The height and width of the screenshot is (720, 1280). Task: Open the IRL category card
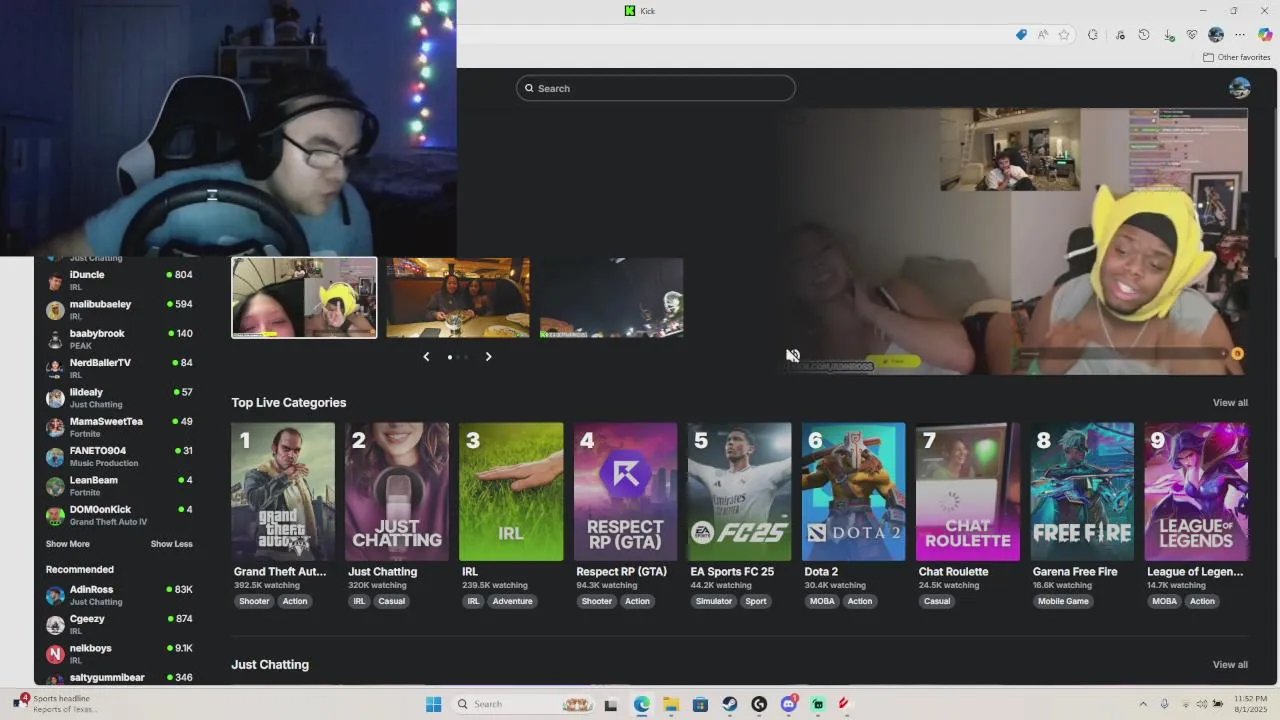click(x=511, y=491)
